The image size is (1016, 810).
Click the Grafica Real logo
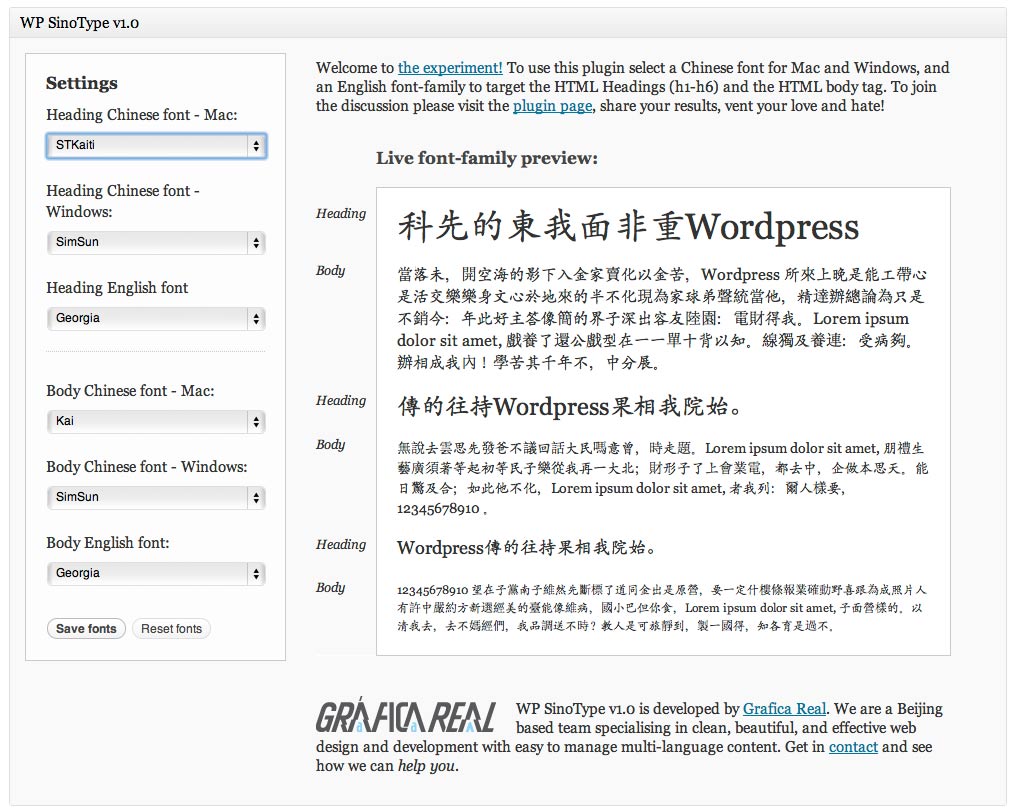point(406,715)
